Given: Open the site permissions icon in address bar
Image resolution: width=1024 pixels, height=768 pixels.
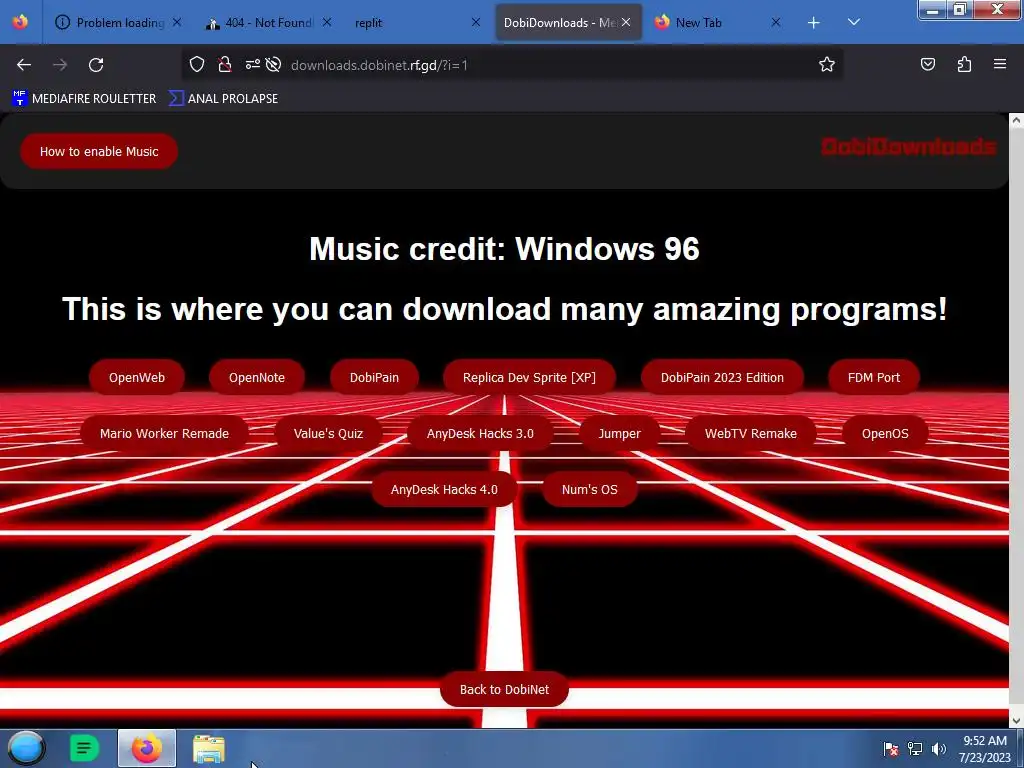Looking at the screenshot, I should tap(253, 64).
